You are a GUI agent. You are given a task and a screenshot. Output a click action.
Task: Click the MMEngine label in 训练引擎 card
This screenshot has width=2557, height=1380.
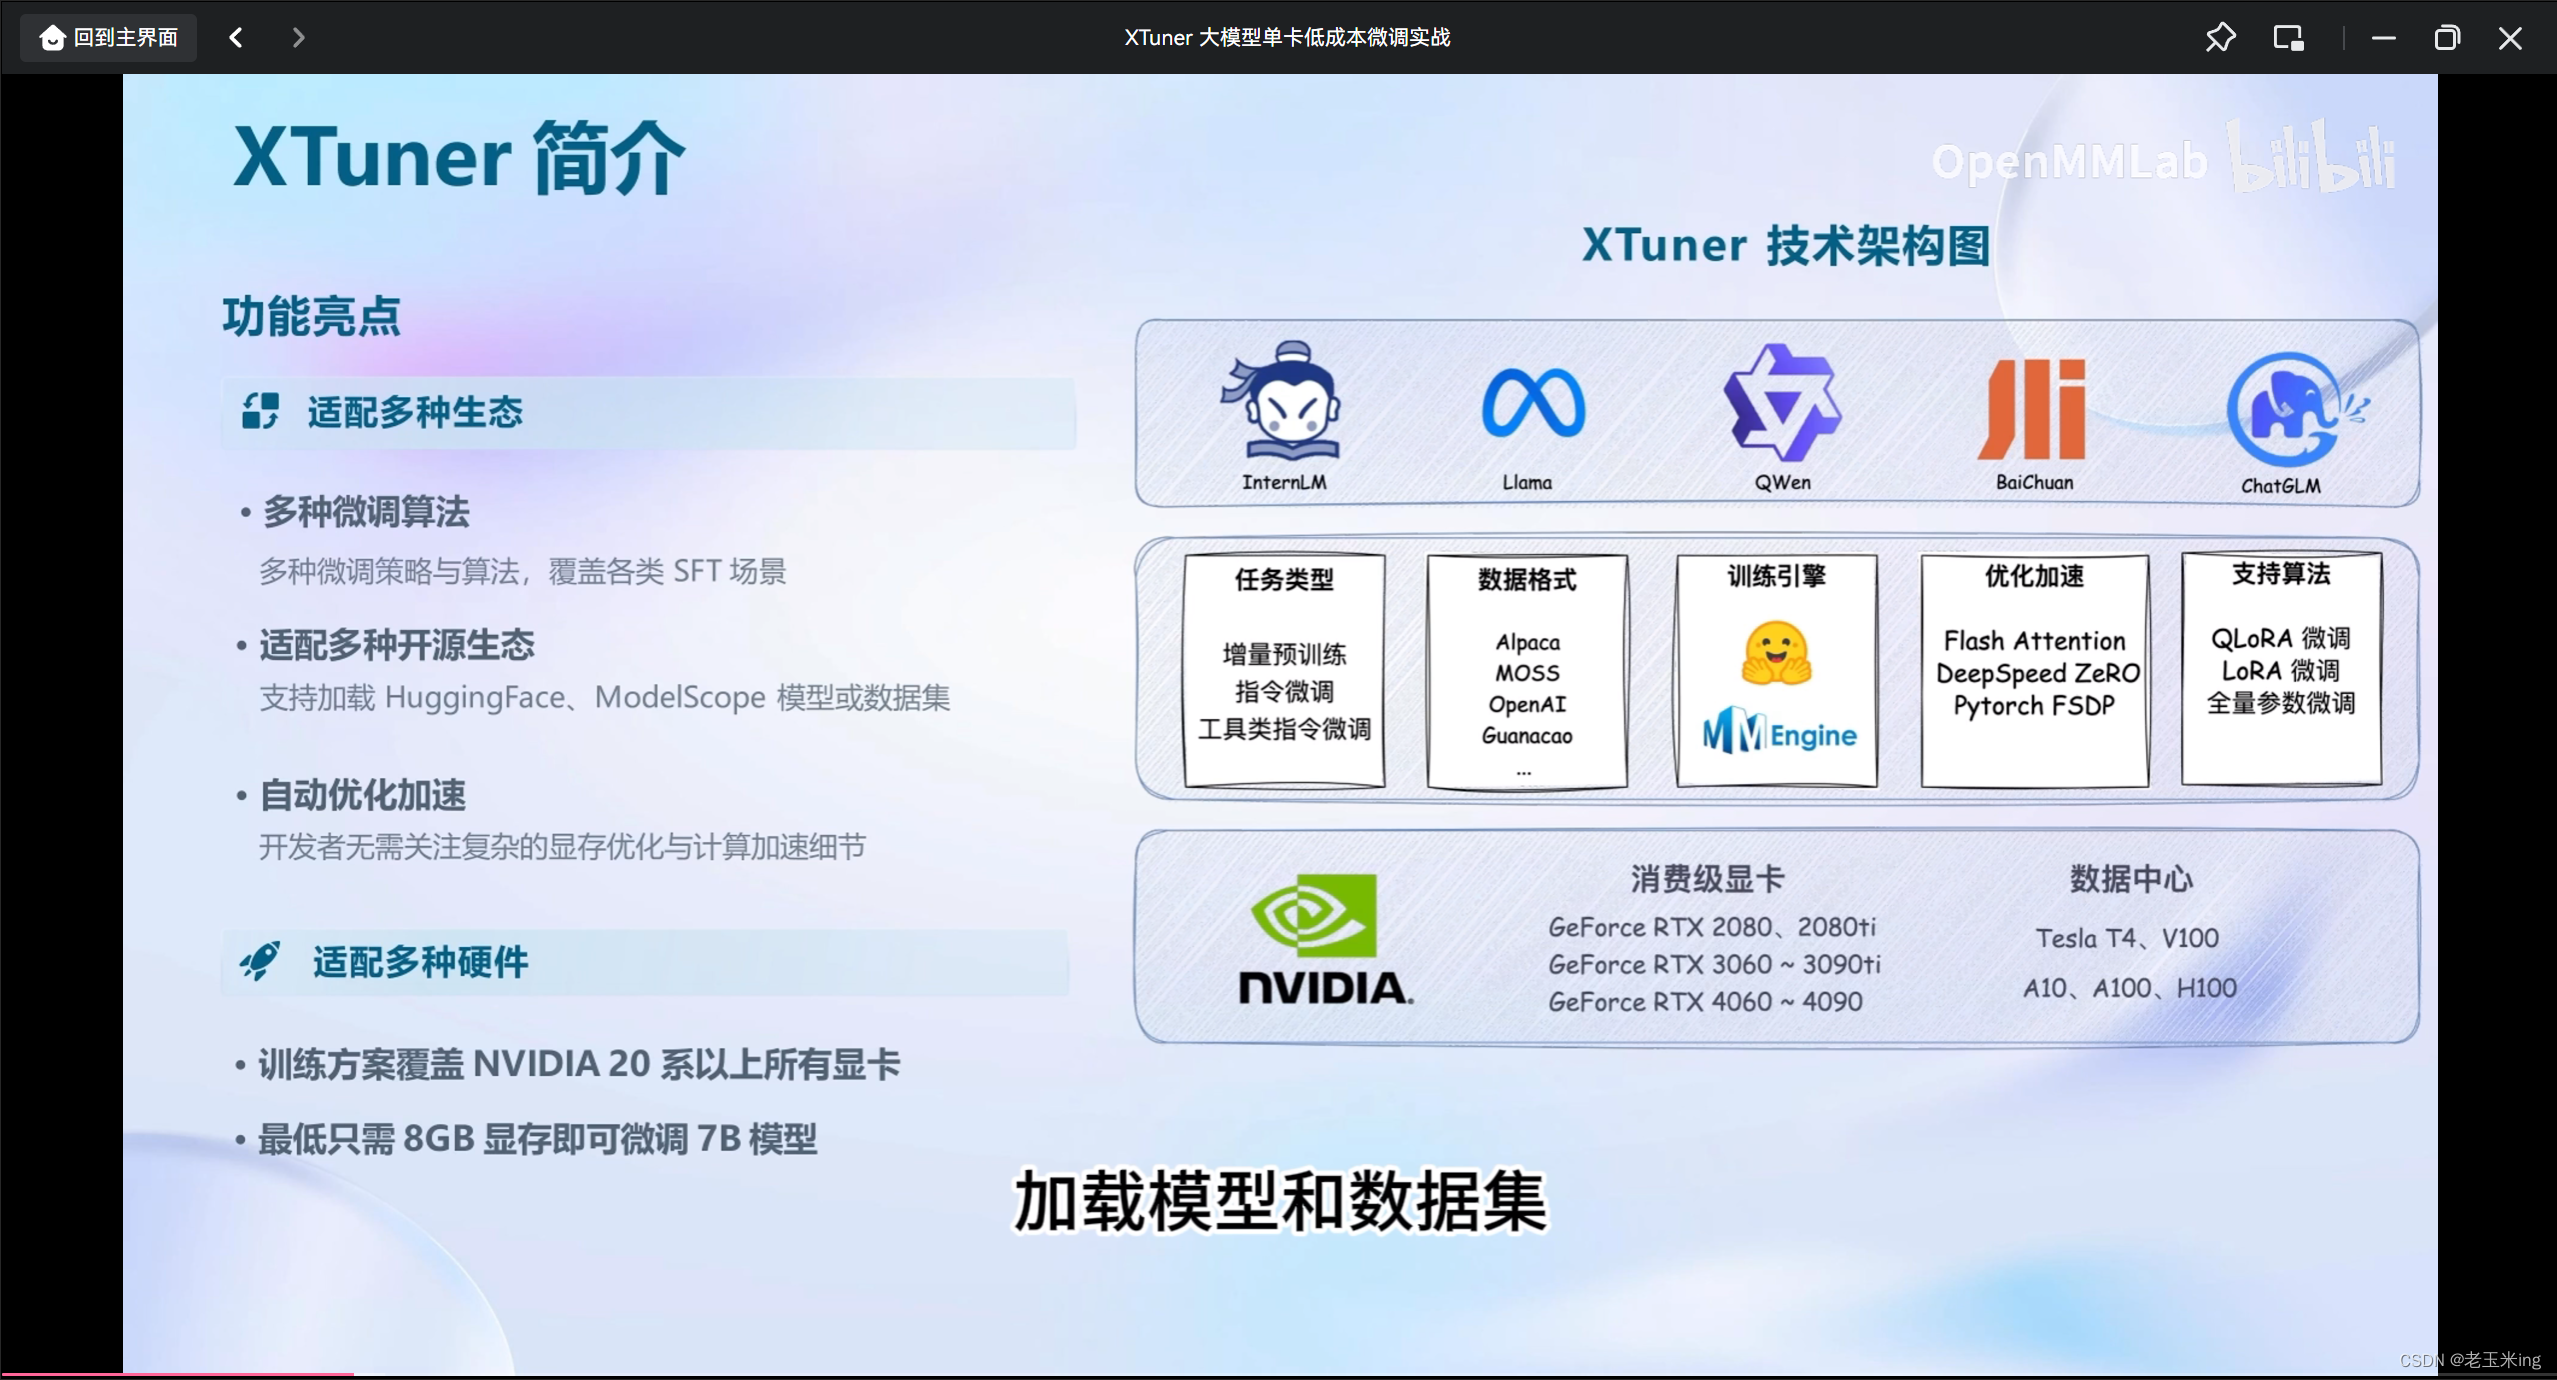coord(1778,733)
